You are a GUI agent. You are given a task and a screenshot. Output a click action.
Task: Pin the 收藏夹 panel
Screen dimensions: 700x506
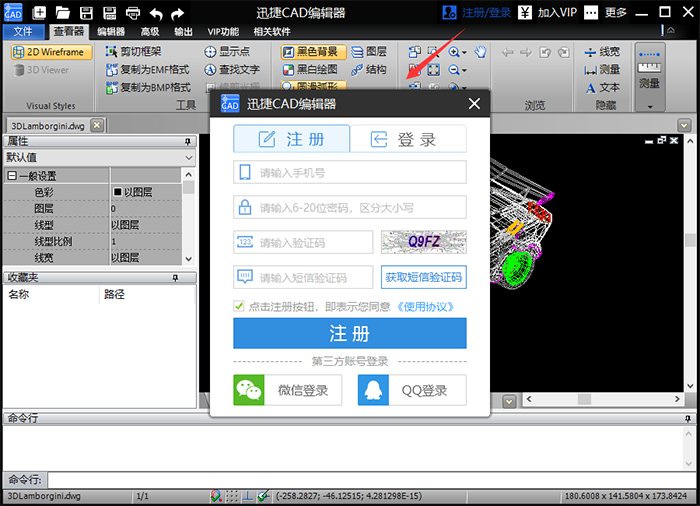tap(175, 278)
